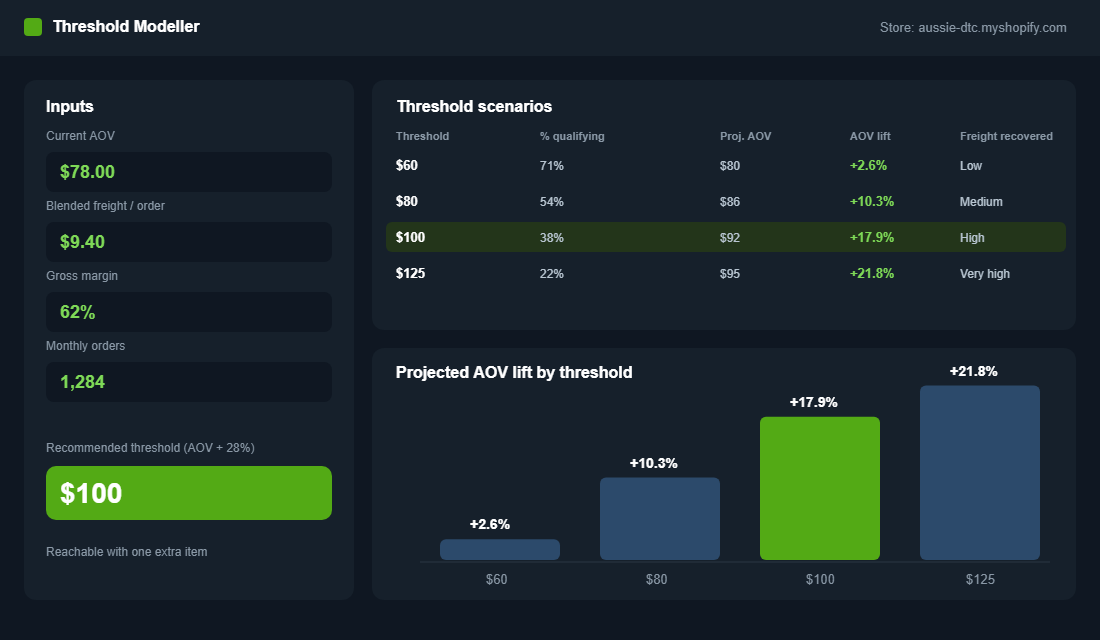Click the 38% qualifying value
The image size is (1100, 640).
click(x=551, y=238)
